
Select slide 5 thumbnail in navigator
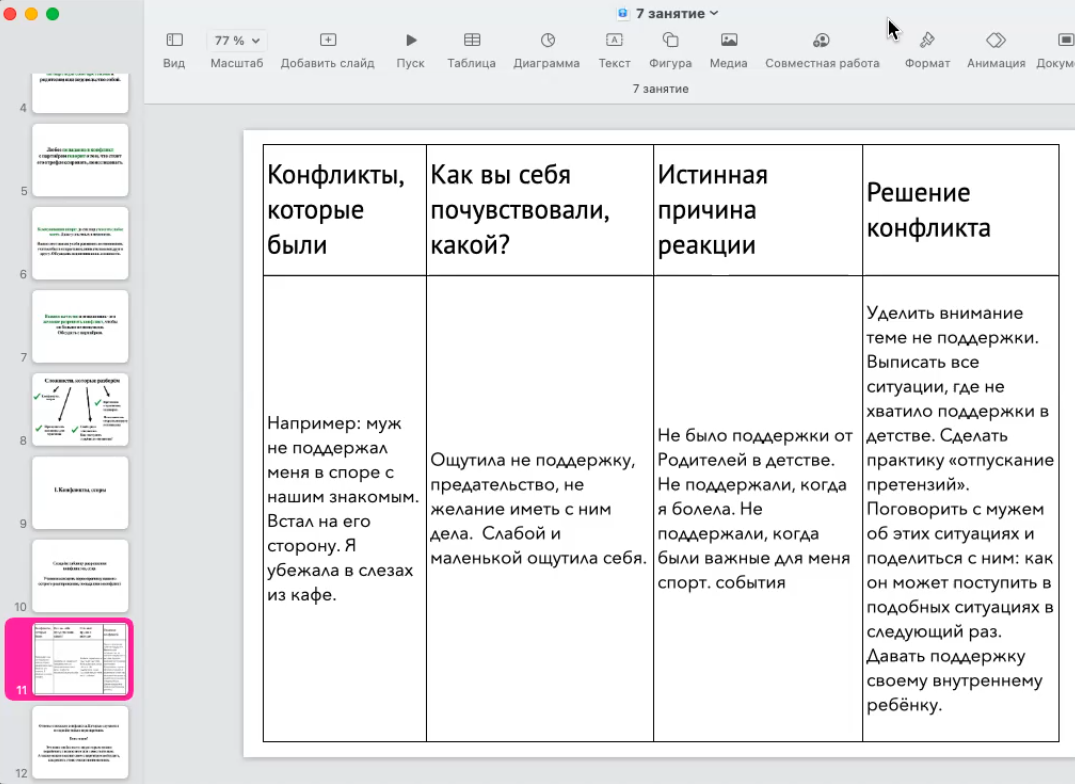80,160
